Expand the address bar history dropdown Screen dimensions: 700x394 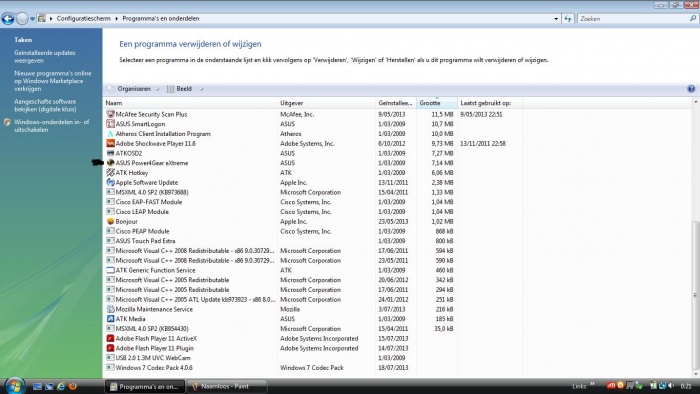pyautogui.click(x=556, y=19)
